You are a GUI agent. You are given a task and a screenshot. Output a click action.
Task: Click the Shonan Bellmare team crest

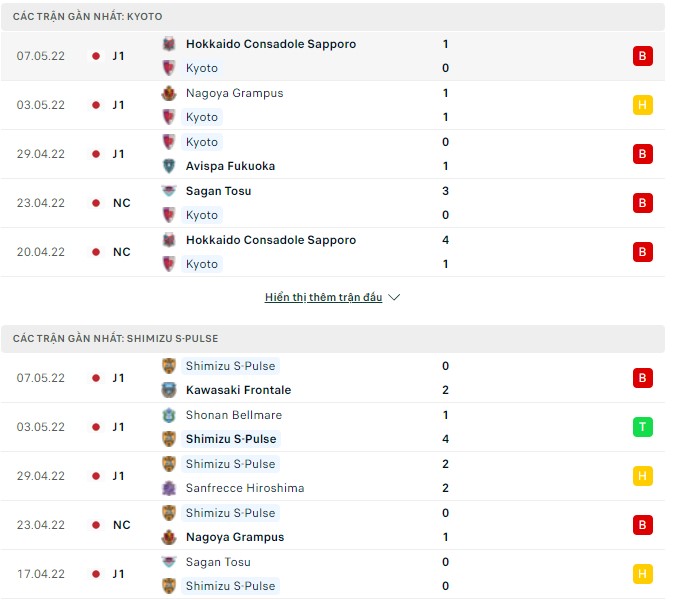[169, 415]
